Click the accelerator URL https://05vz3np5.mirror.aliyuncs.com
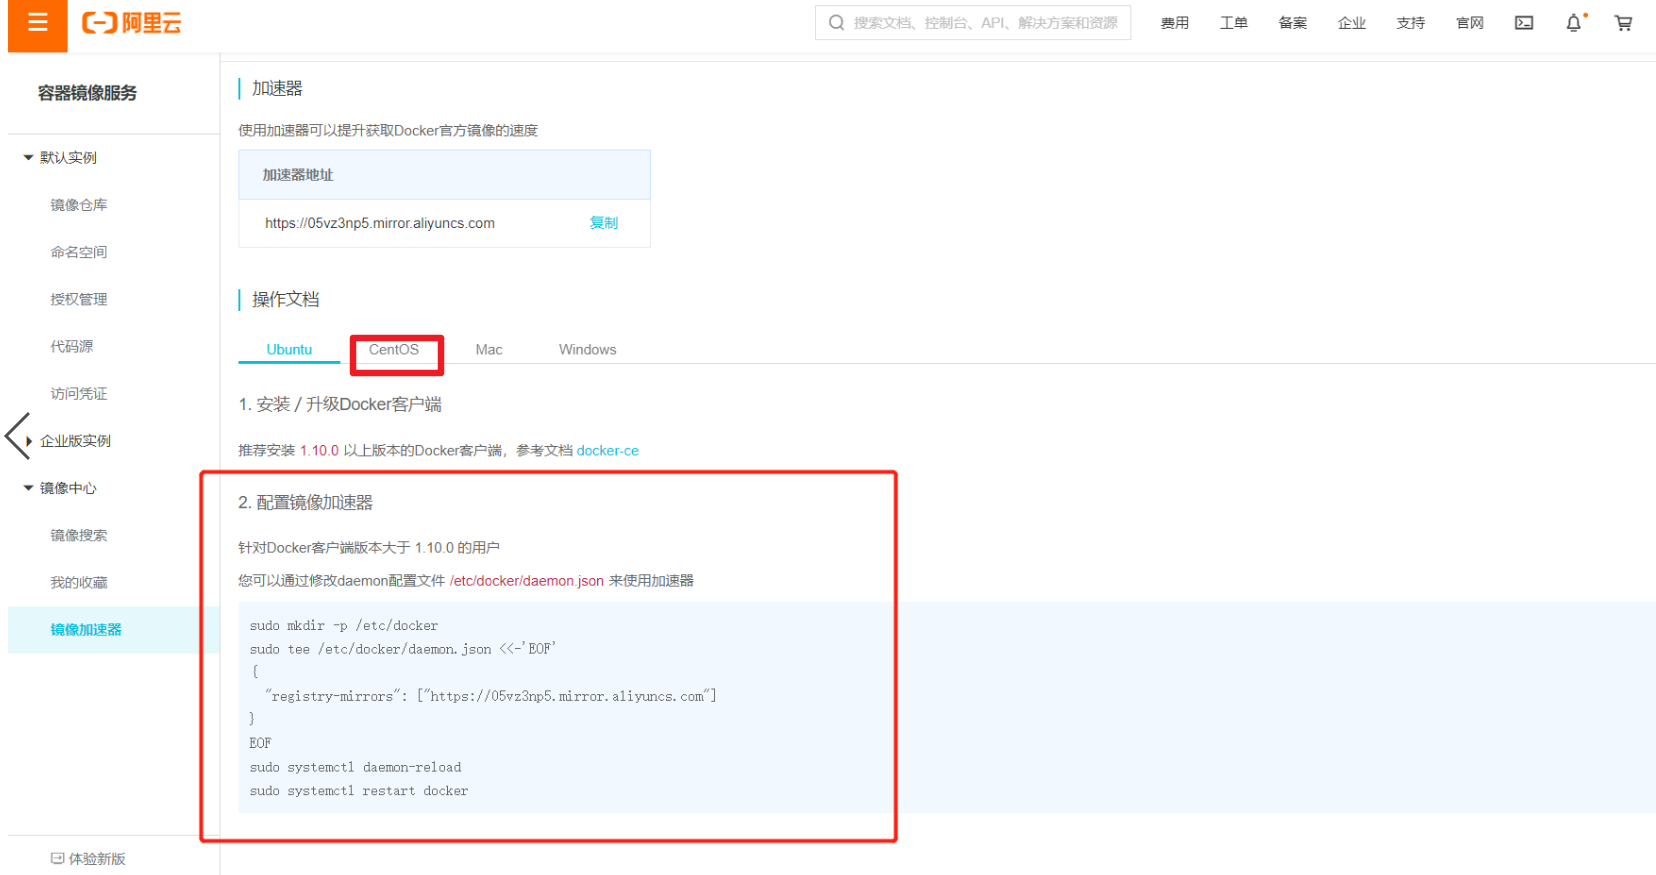This screenshot has width=1656, height=875. (x=380, y=223)
